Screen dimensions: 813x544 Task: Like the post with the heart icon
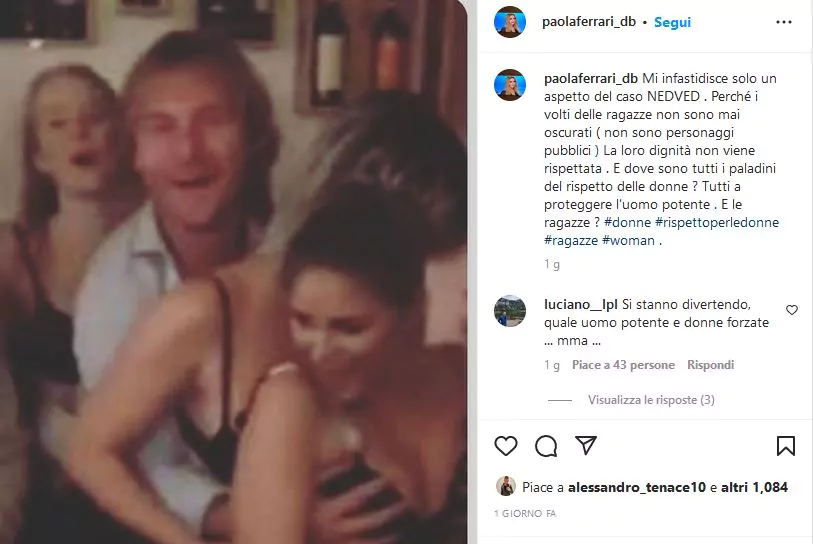coord(506,446)
